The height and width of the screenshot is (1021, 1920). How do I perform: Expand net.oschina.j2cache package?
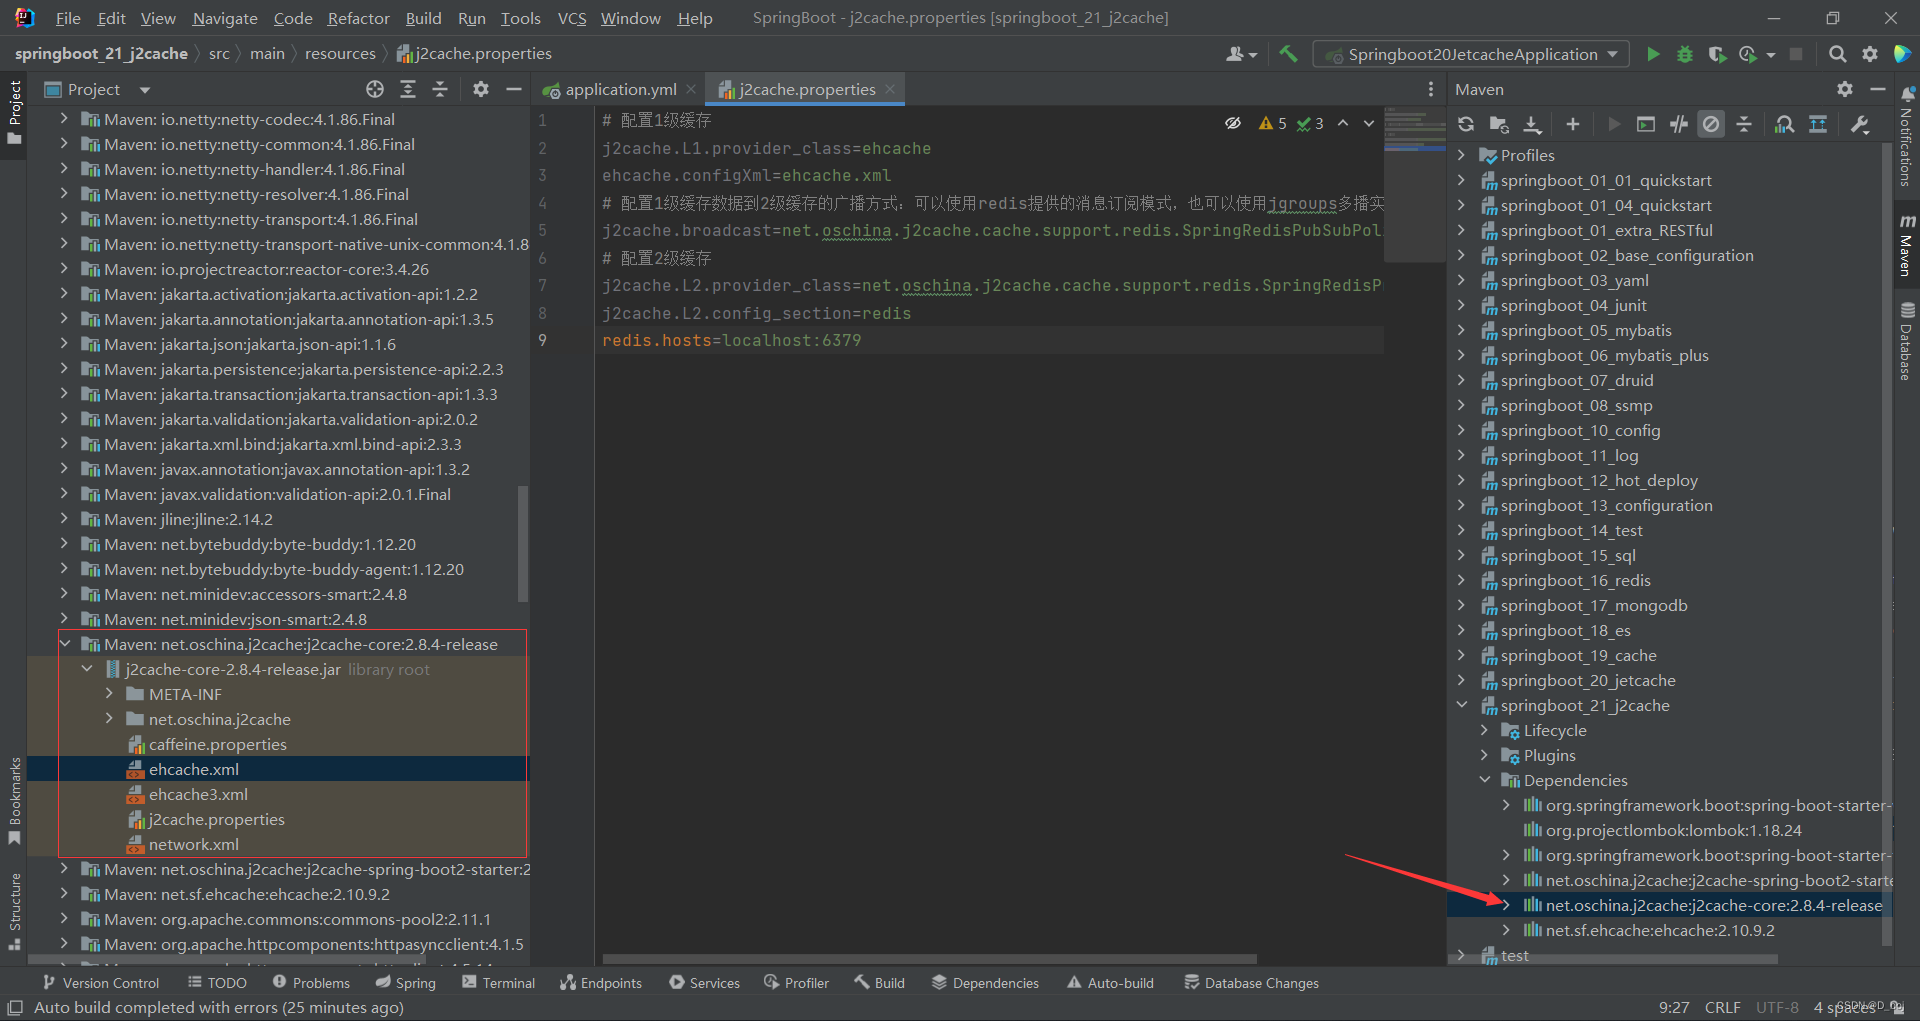[x=109, y=719]
